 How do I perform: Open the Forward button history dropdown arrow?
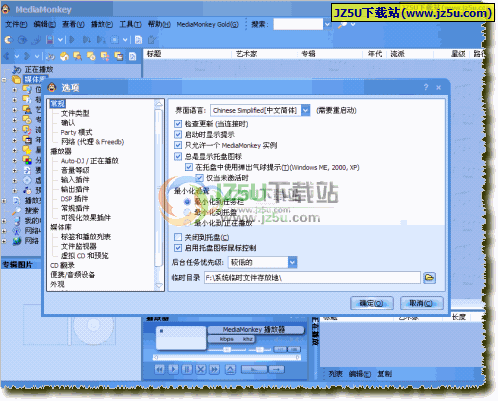click(x=37, y=56)
